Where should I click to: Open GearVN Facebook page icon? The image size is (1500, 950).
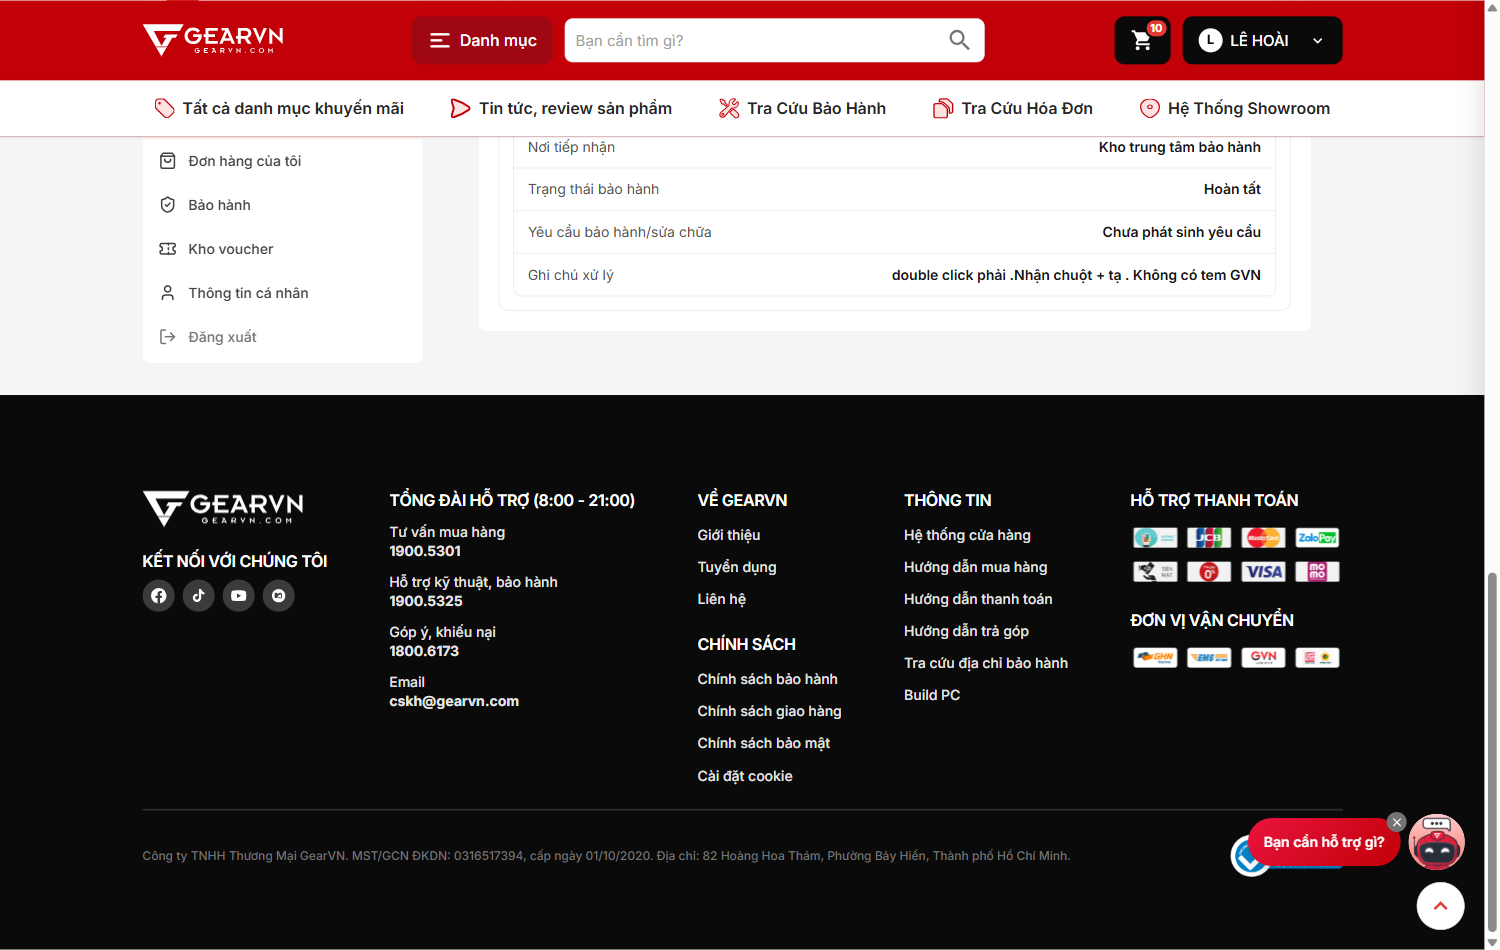(x=159, y=596)
